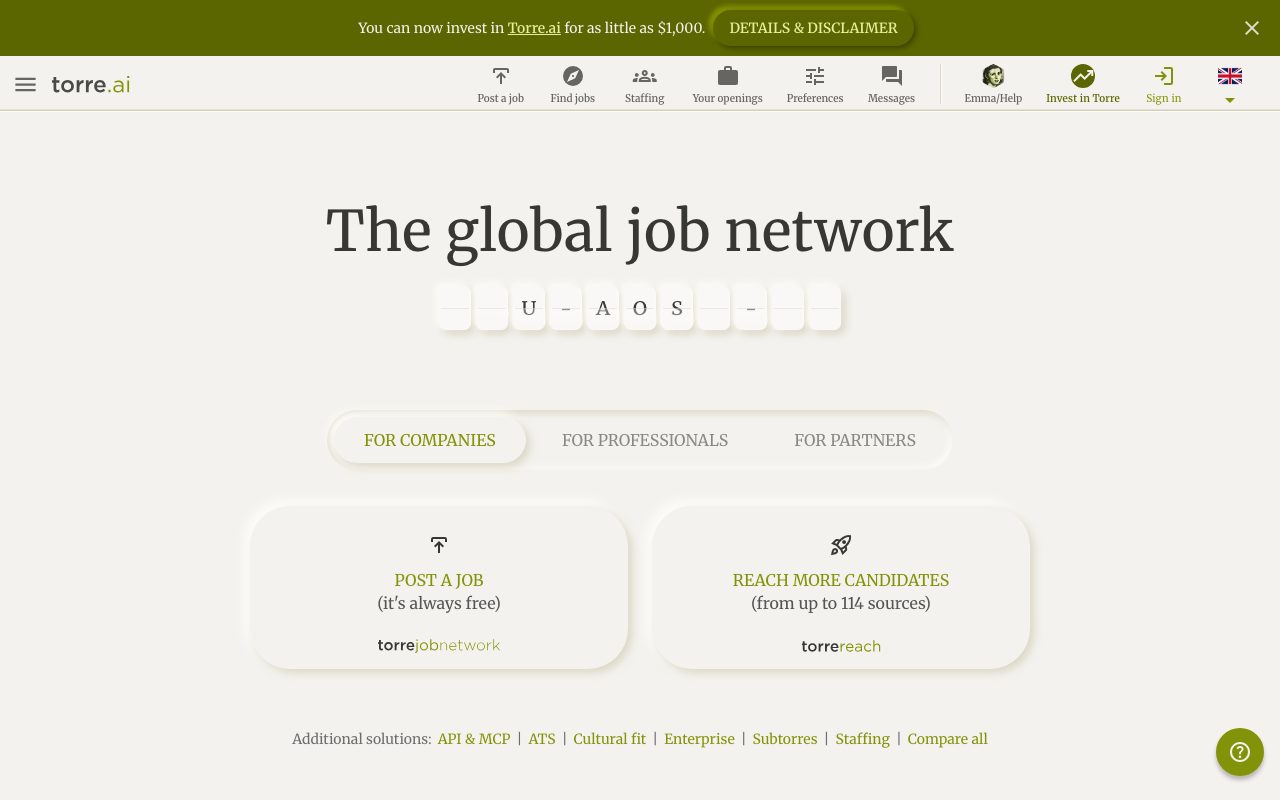Click the torrereach logo

[x=841, y=646]
